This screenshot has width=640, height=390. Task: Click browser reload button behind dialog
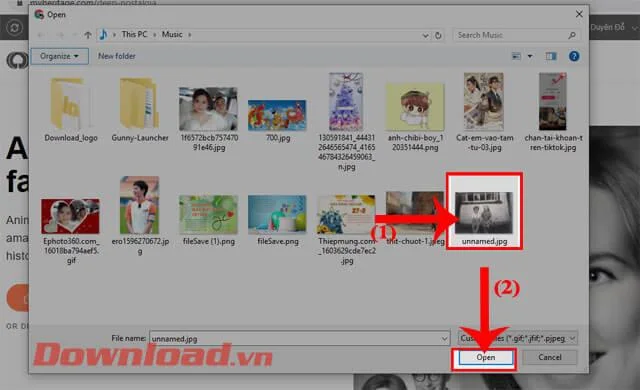[15, 28]
